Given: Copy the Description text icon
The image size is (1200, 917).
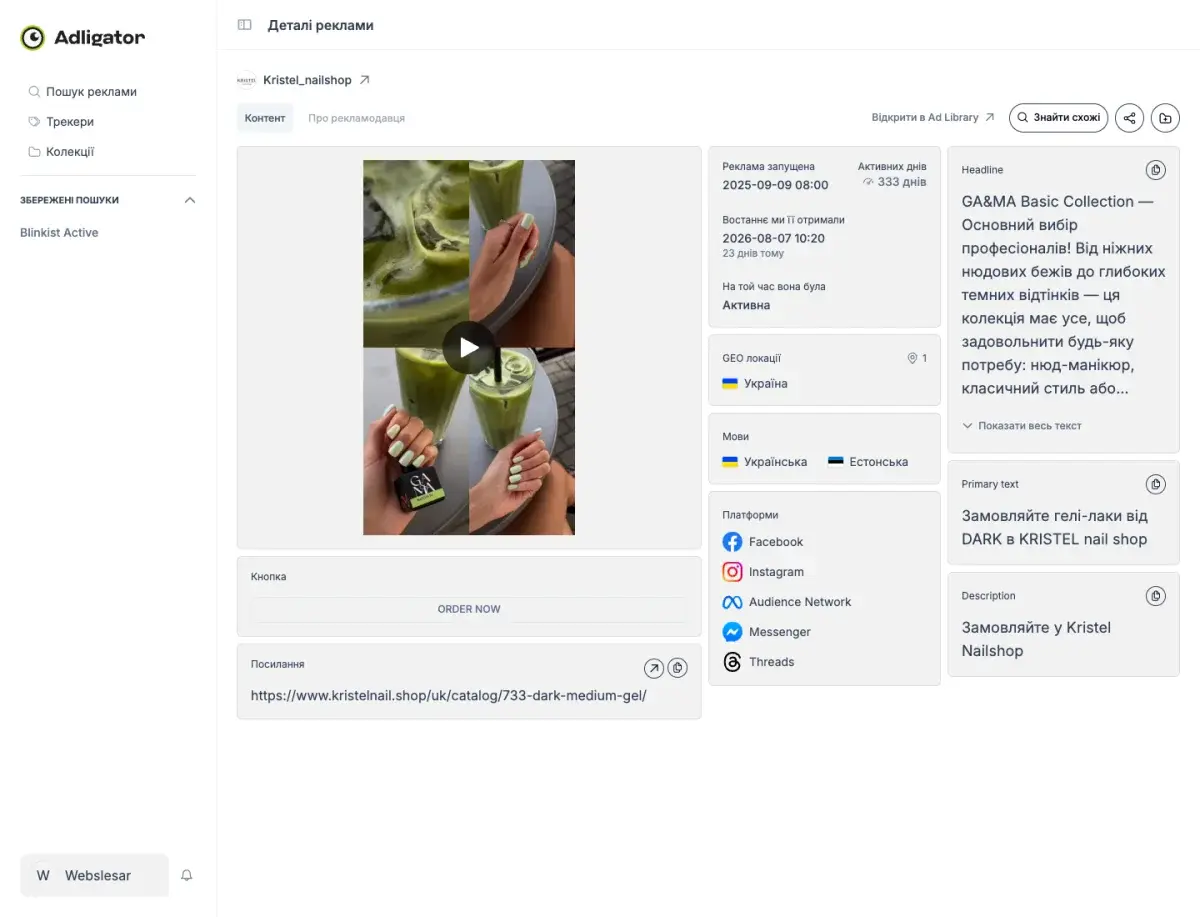Looking at the screenshot, I should (x=1155, y=596).
